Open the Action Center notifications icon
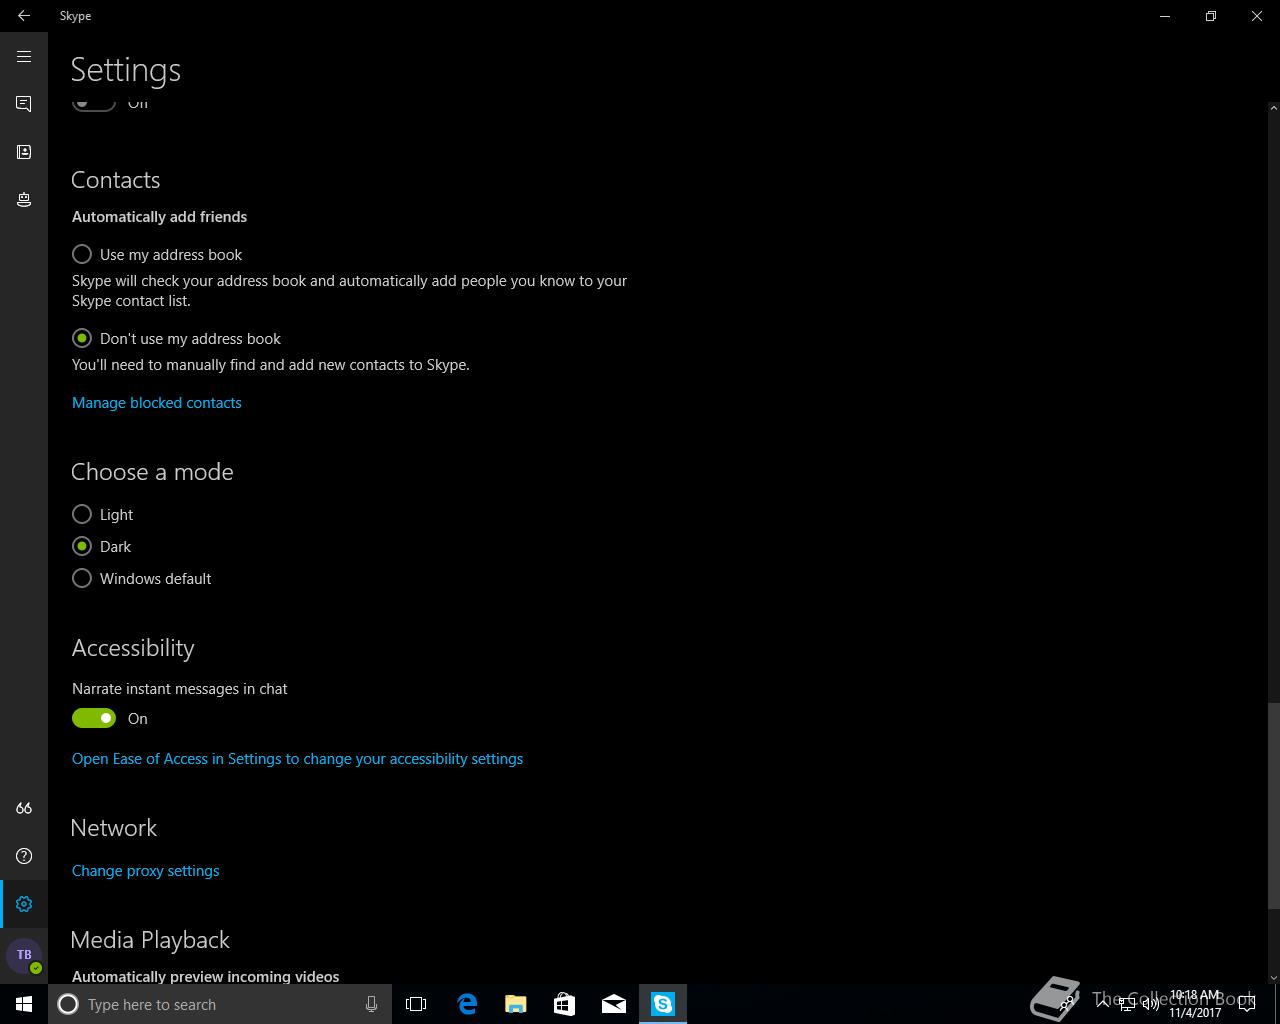Viewport: 1280px width, 1024px height. tap(1247, 1004)
